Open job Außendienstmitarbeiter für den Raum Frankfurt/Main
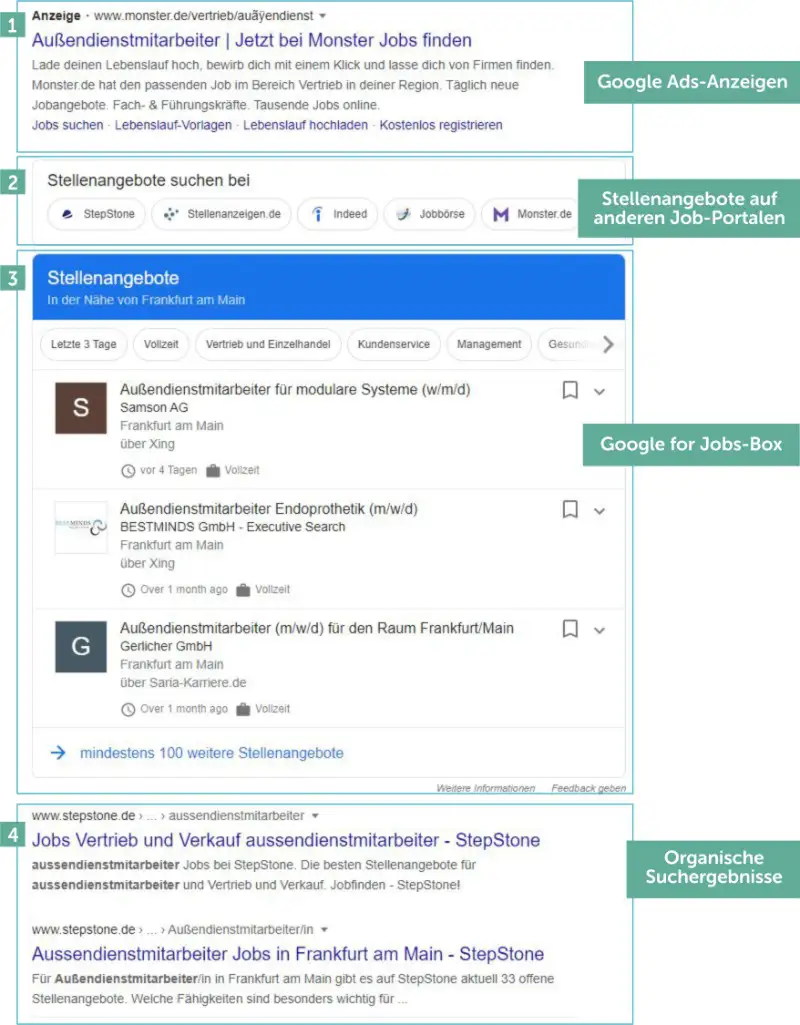 [317, 628]
